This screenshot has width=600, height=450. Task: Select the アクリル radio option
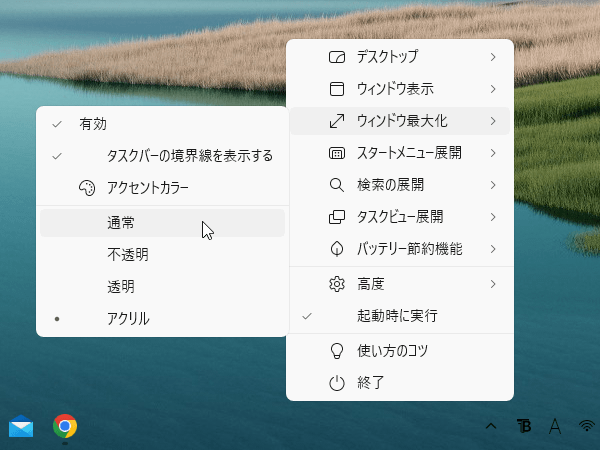coord(128,319)
